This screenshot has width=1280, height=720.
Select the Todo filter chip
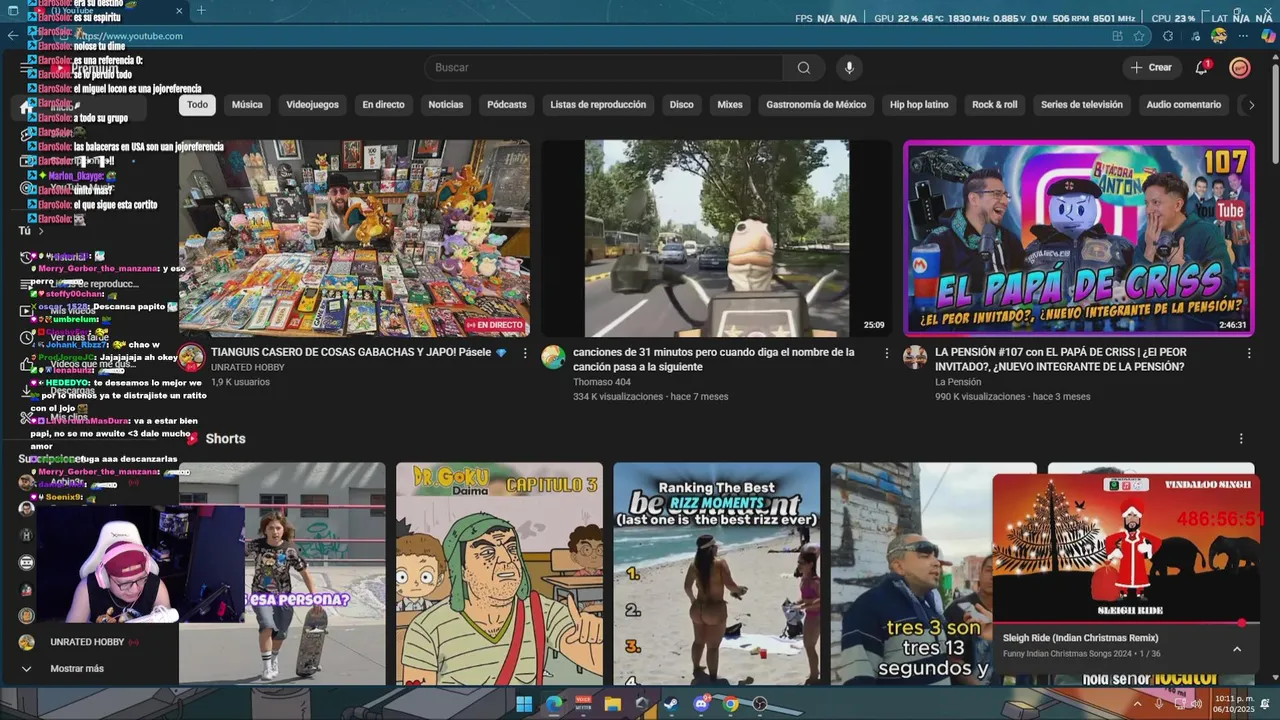click(x=198, y=105)
